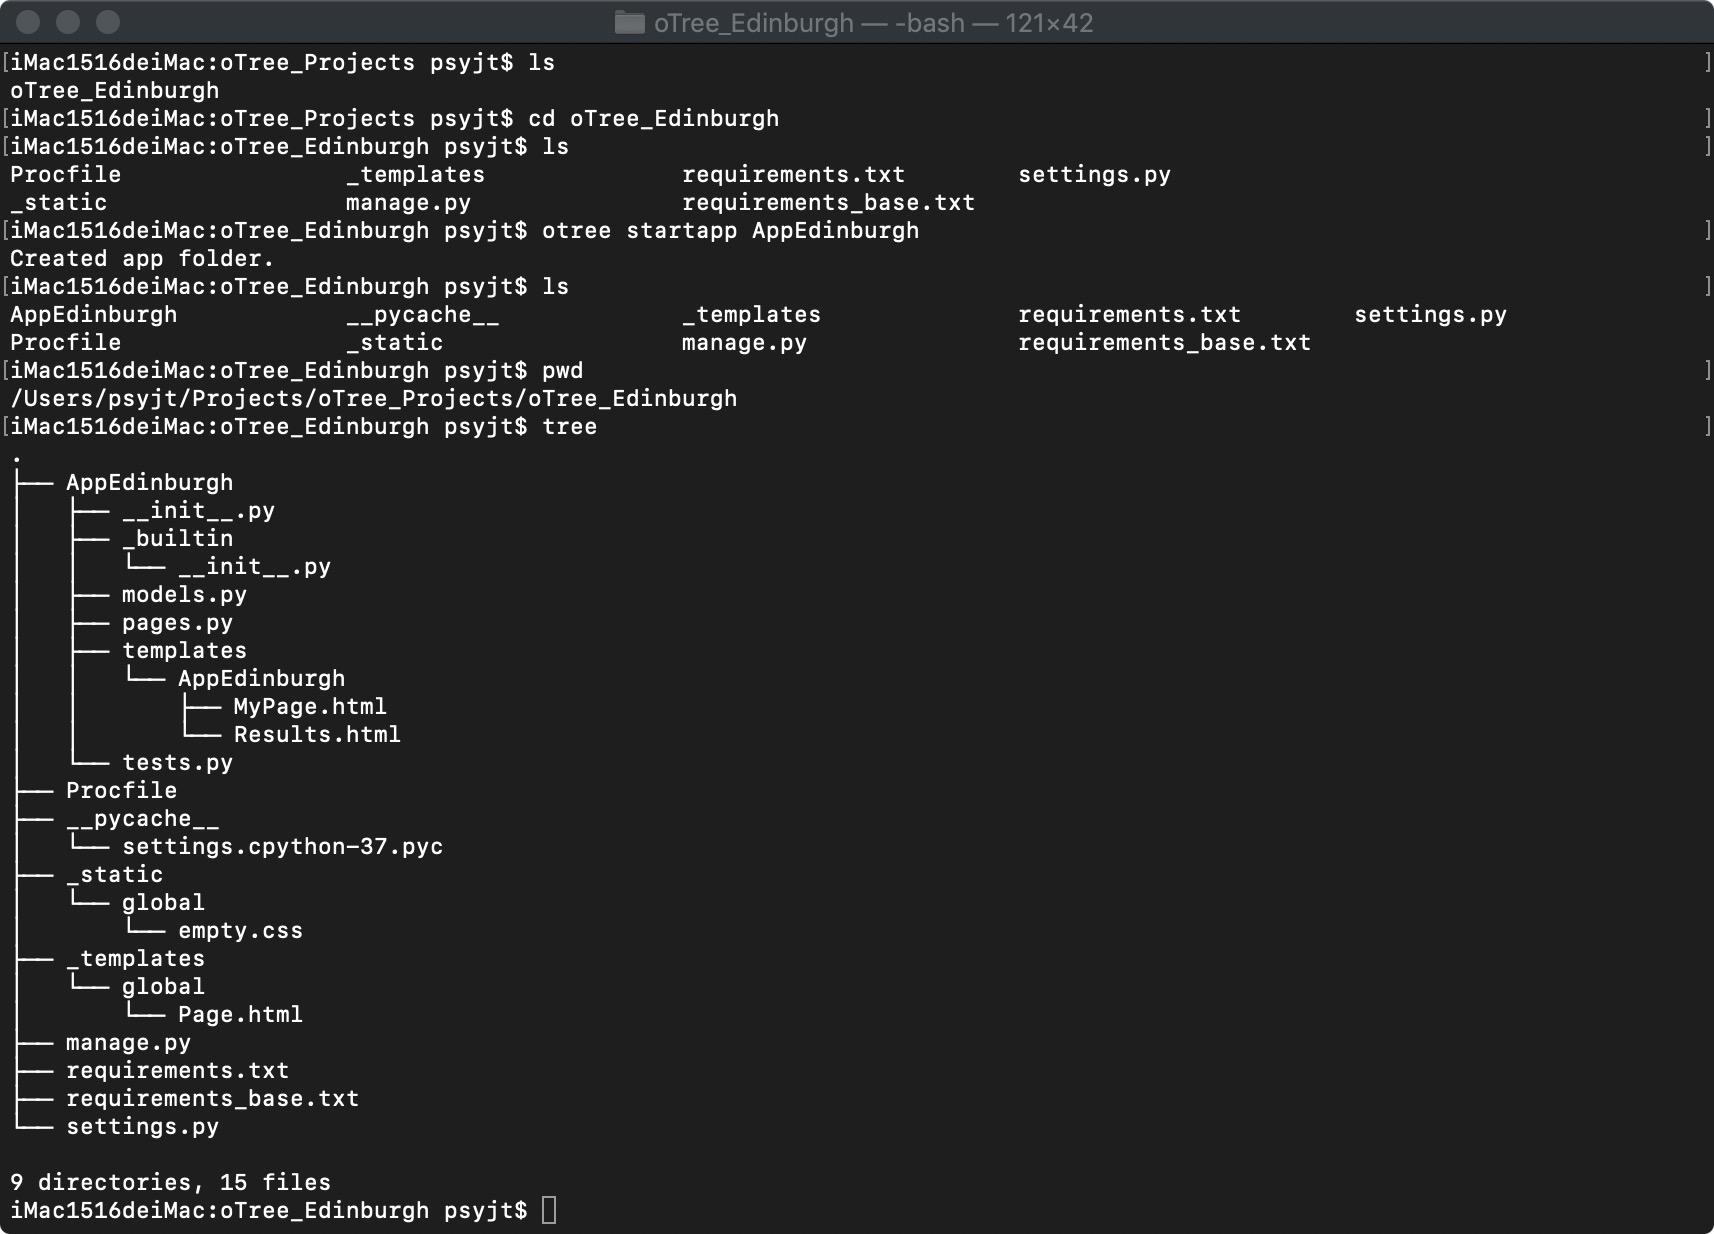Select Results.html in the tree output
Image resolution: width=1714 pixels, height=1234 pixels.
(x=317, y=734)
